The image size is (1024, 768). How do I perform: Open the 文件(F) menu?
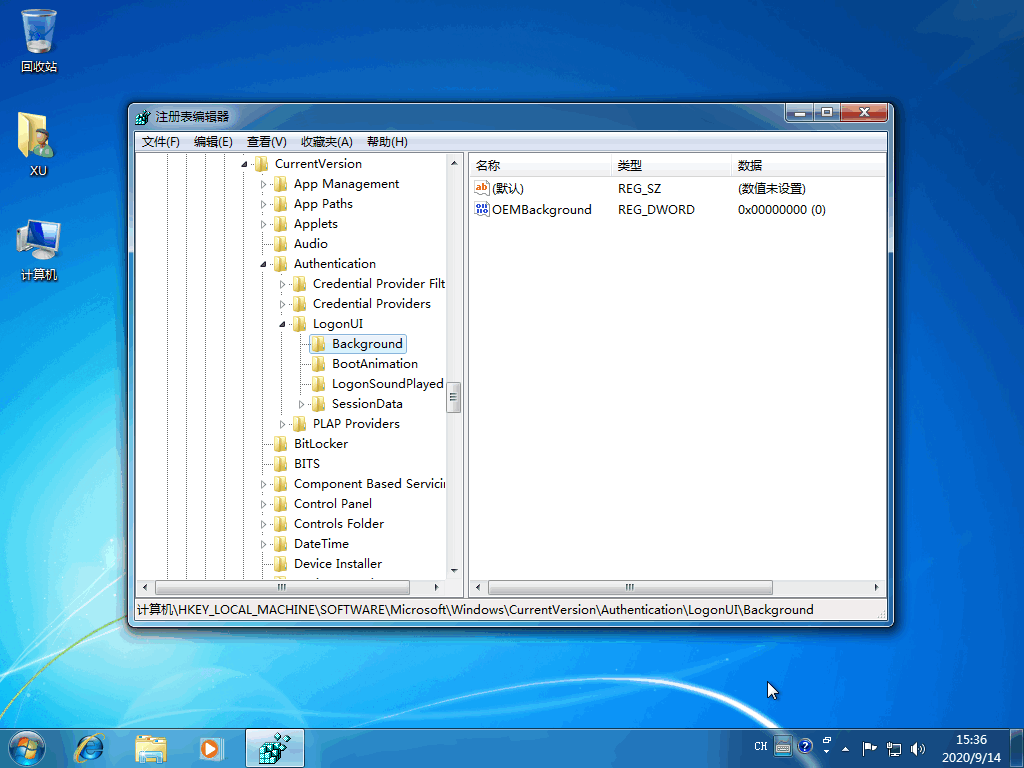pos(160,142)
